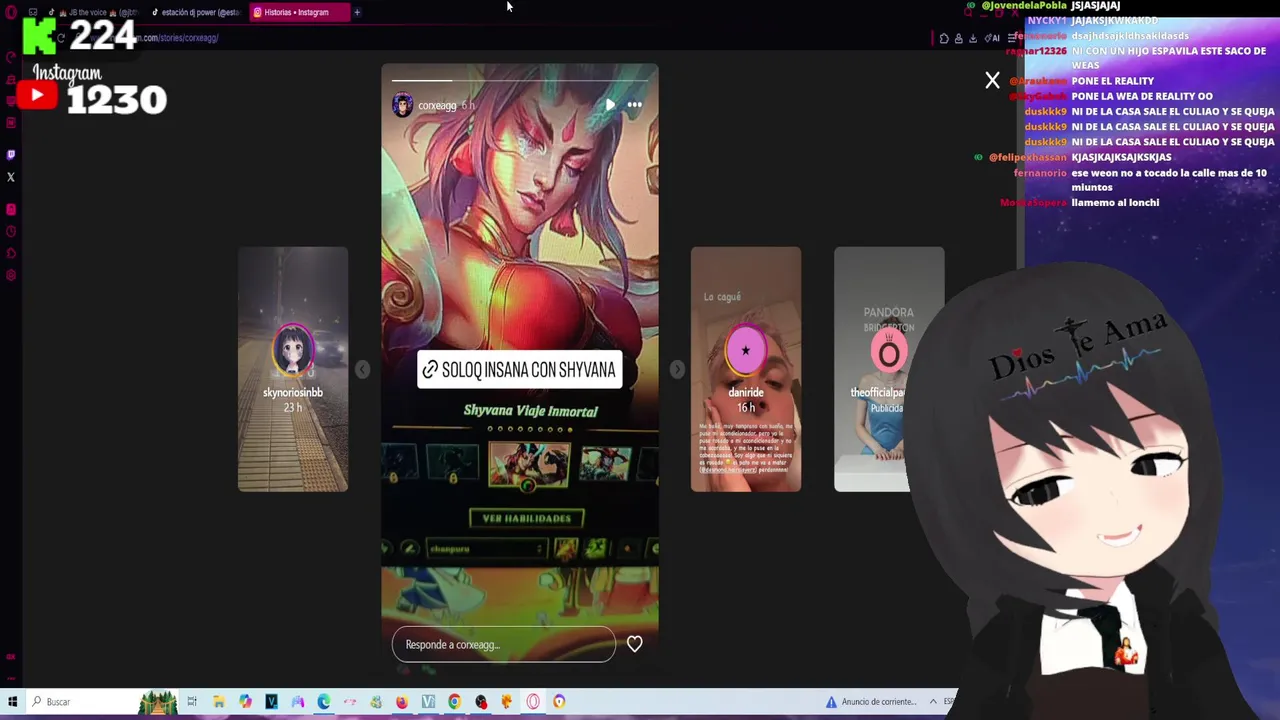
Task: Open the skynoriosinbb story preview
Action: [x=293, y=369]
